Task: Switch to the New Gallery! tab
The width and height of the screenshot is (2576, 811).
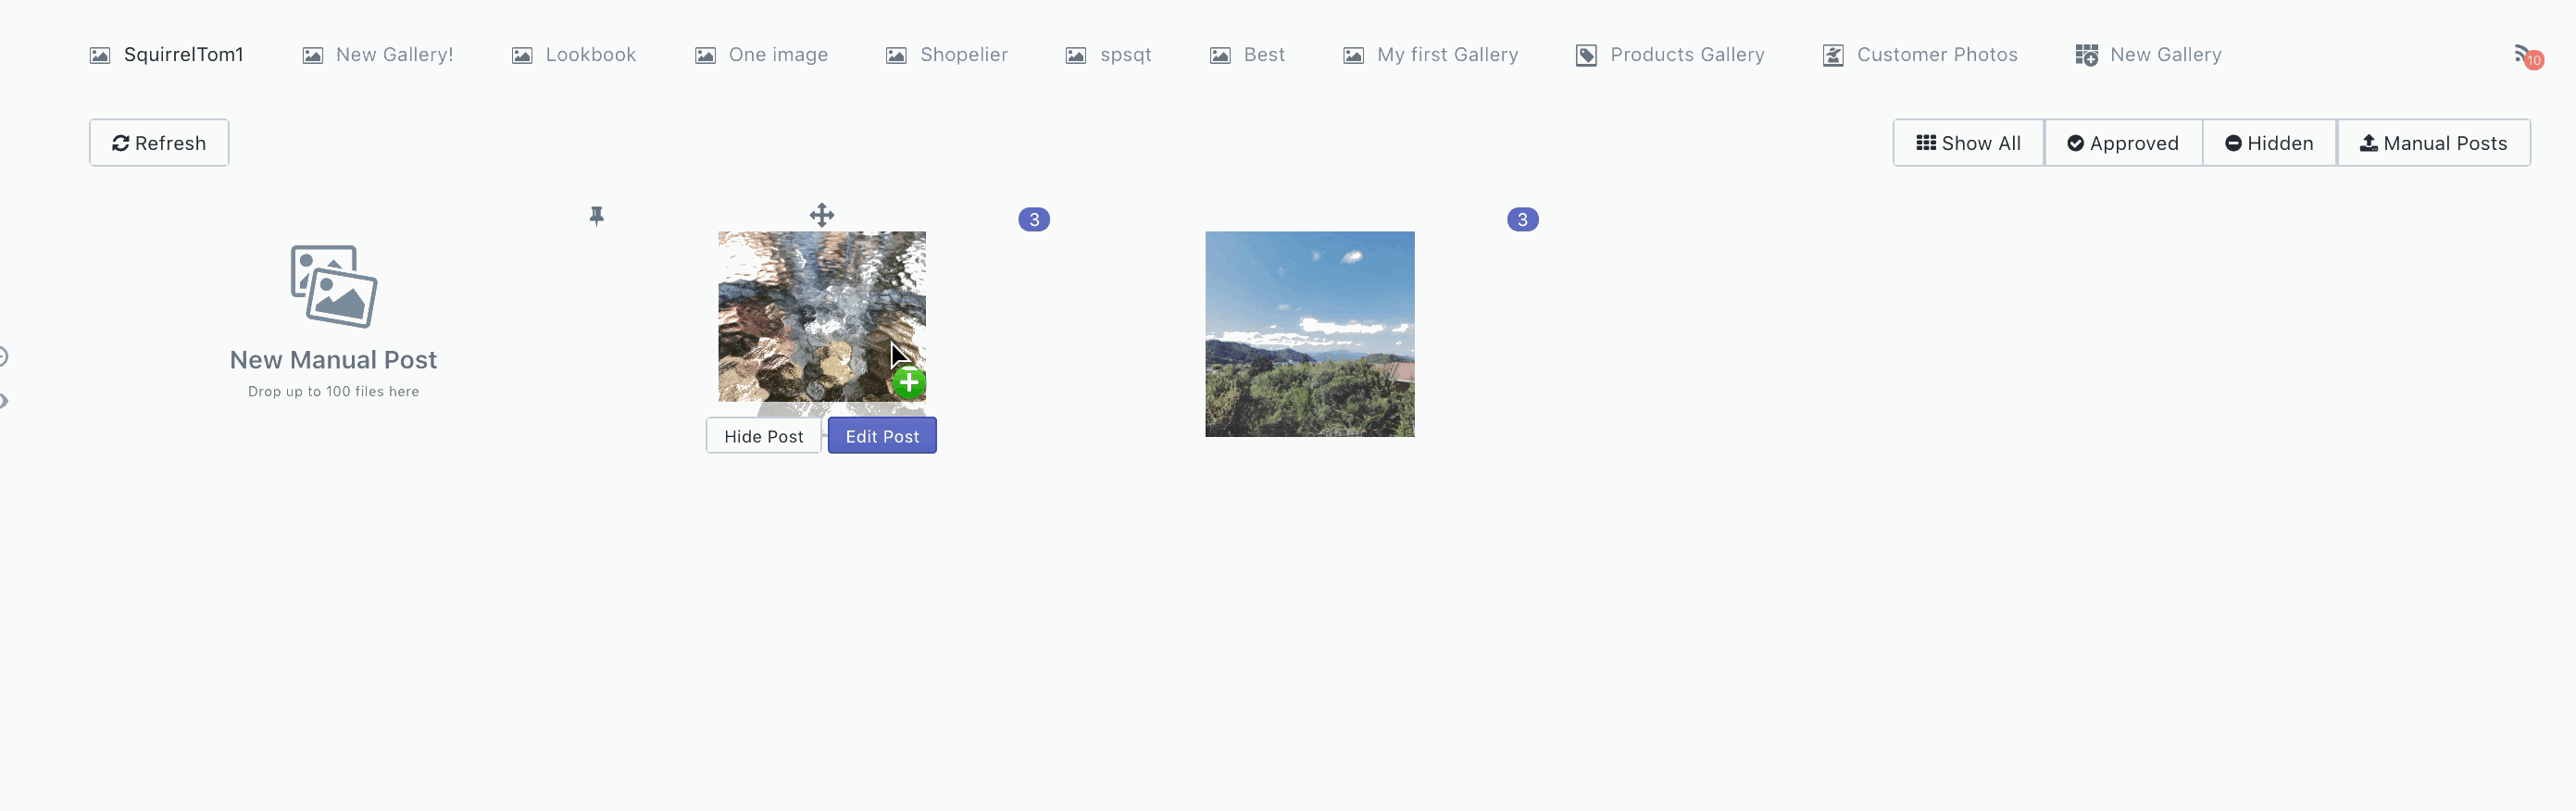Action: coord(378,55)
